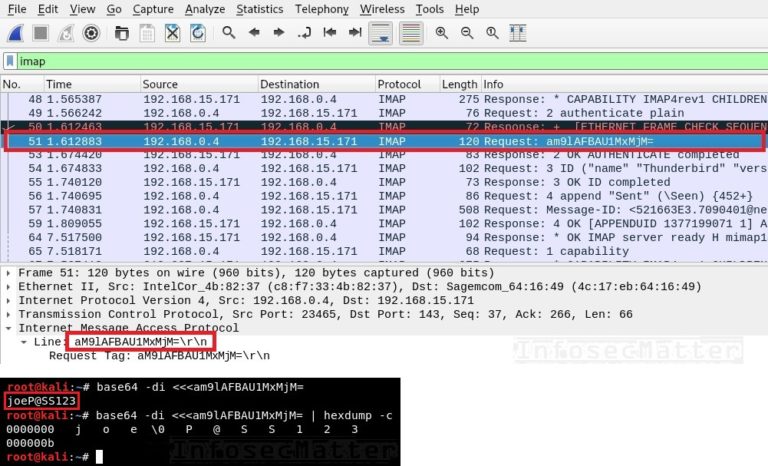The image size is (768, 466).
Task: Open the File menu
Action: (x=17, y=9)
